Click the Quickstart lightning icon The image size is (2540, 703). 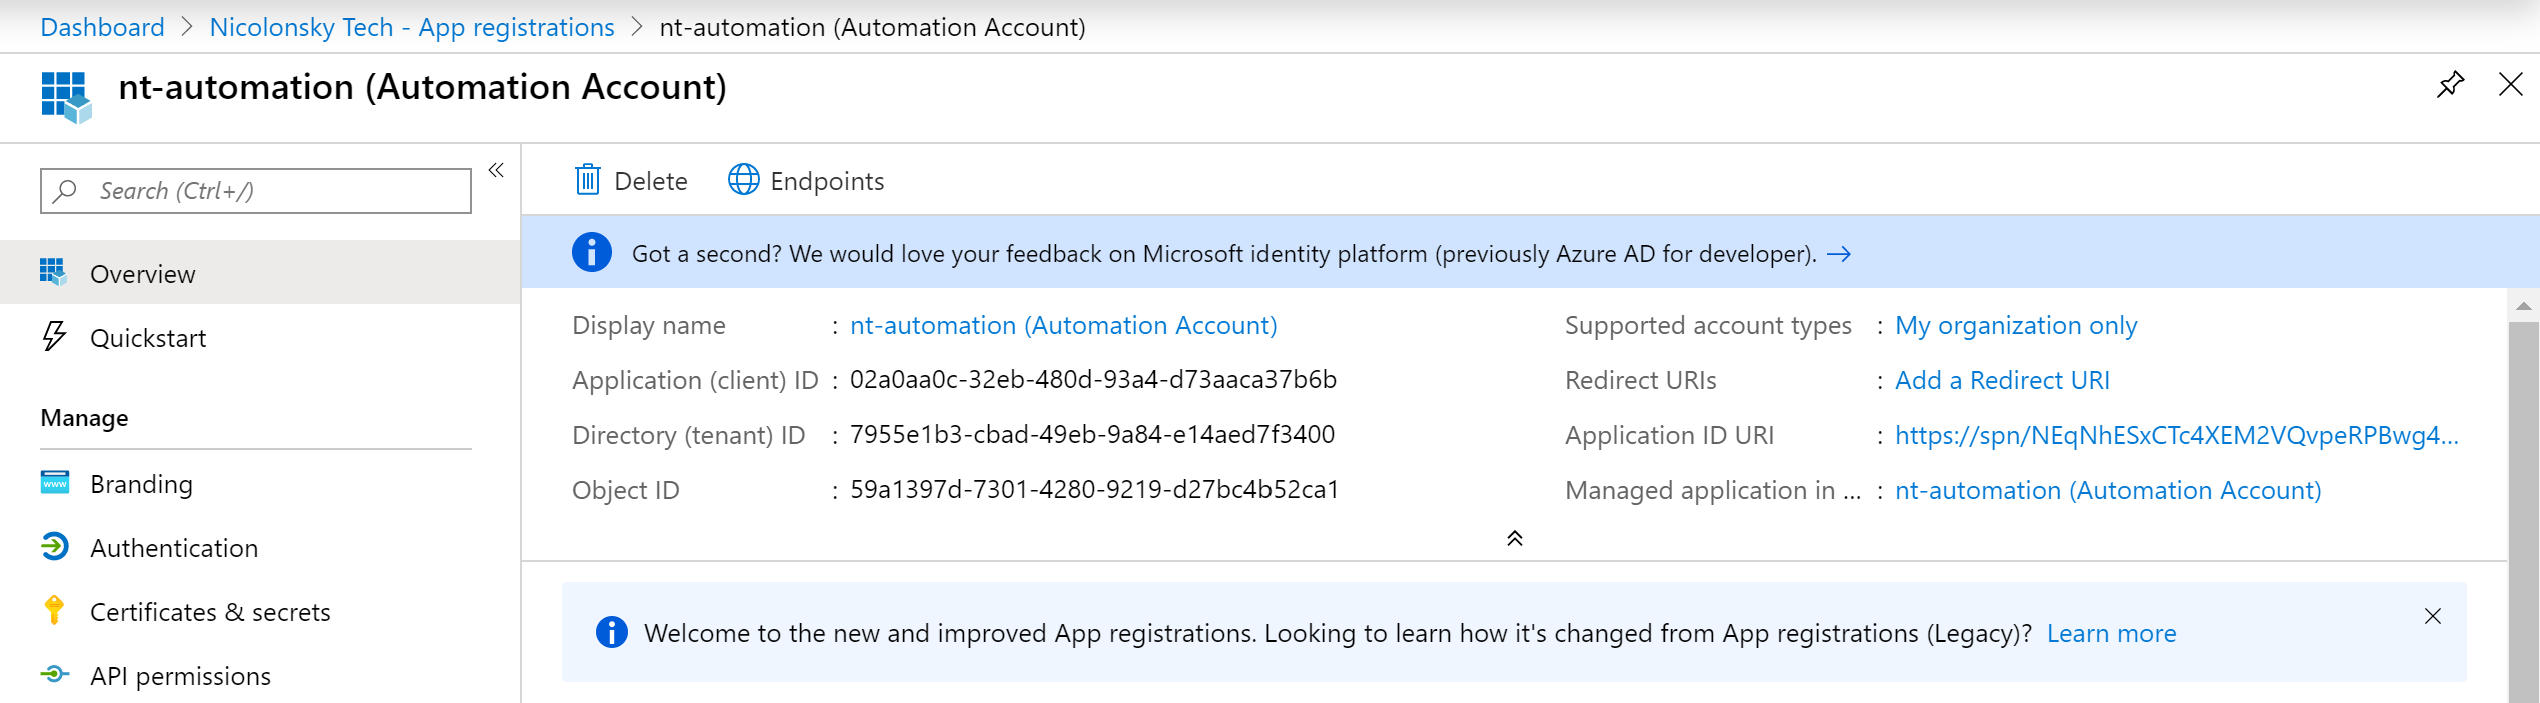55,336
